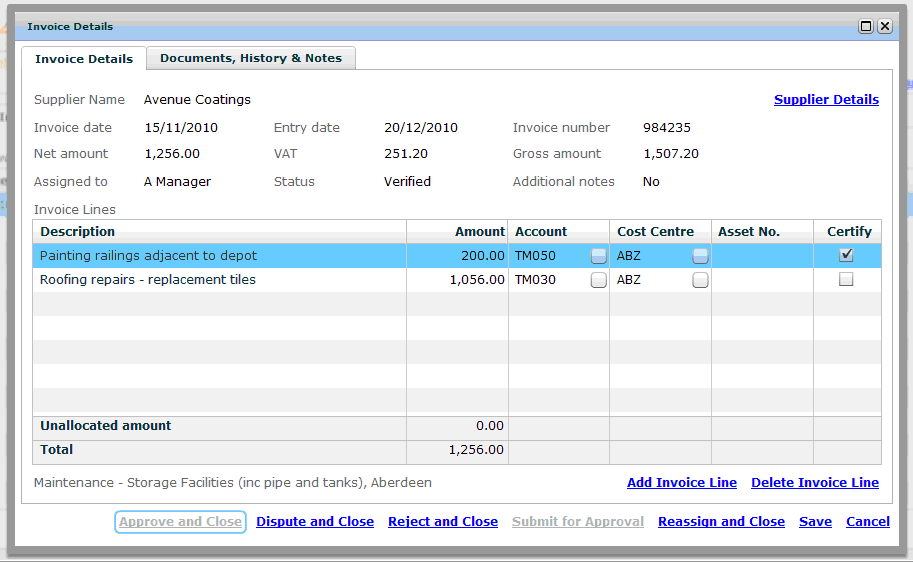Image resolution: width=913 pixels, height=563 pixels.
Task: Click Approve and Close
Action: tap(181, 522)
